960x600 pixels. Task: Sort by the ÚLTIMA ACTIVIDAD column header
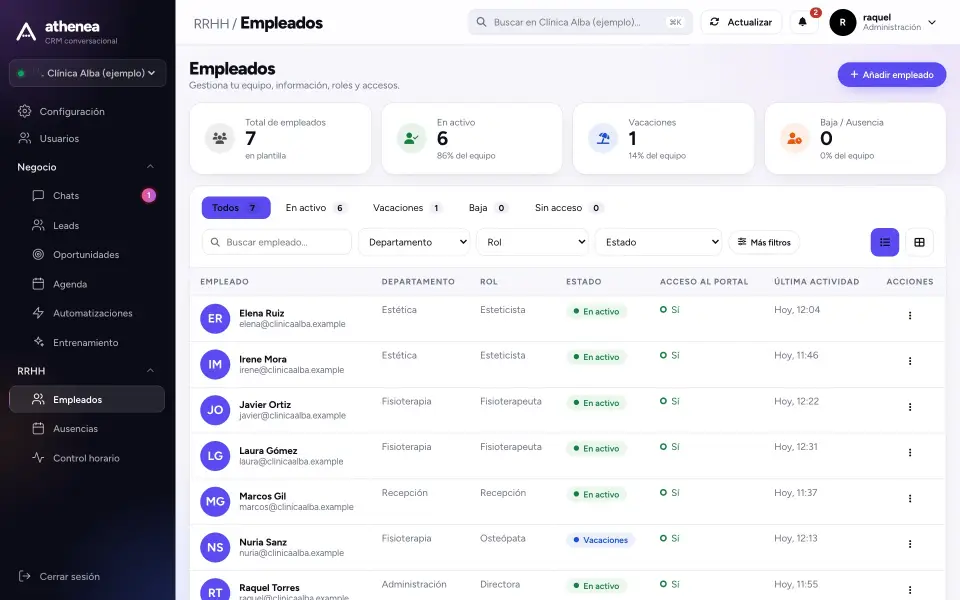[816, 282]
